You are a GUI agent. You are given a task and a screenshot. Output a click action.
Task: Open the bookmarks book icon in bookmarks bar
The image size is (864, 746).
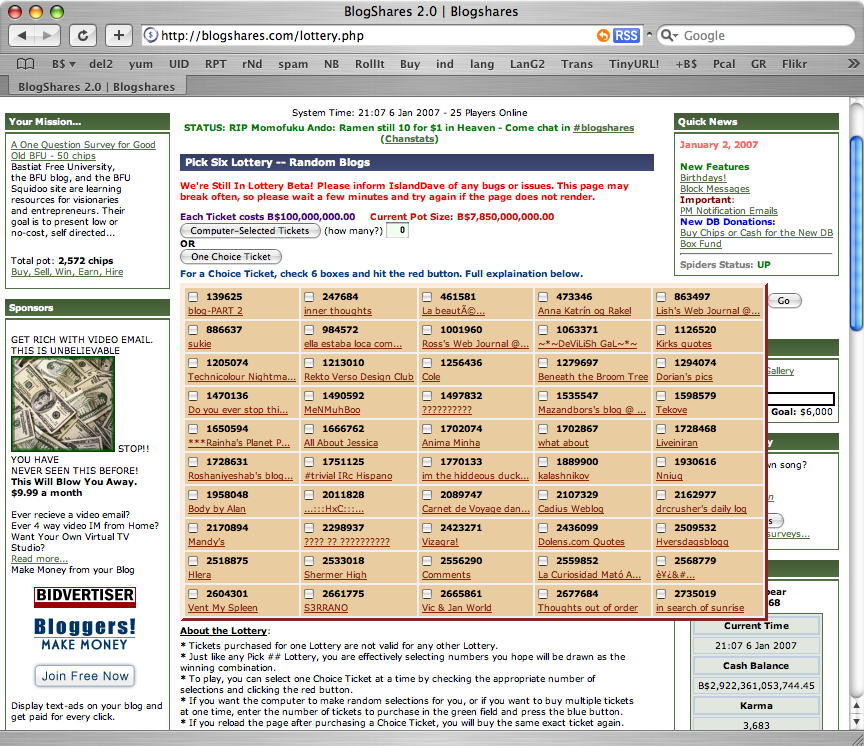[x=26, y=64]
